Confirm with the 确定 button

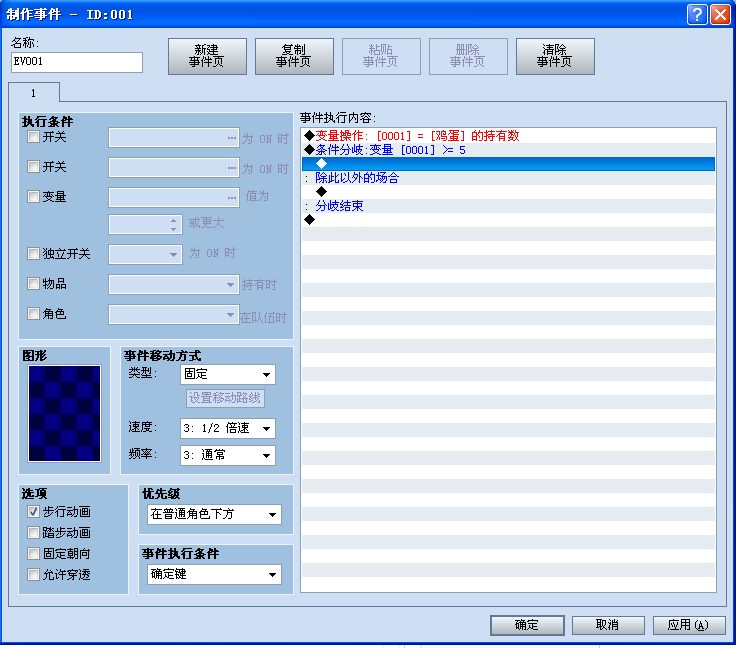coord(527,625)
